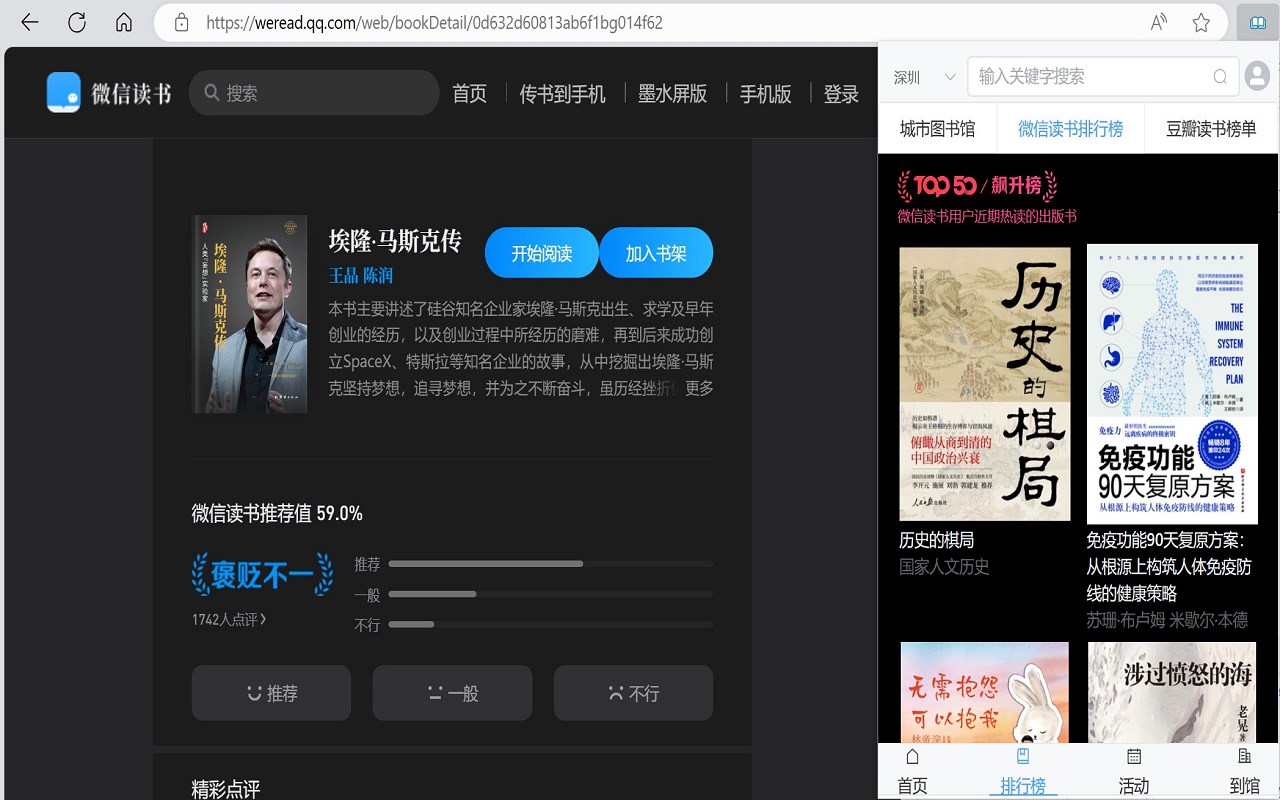
Task: Open the 无需抱怨可以抱我 book cover
Action: pos(985,692)
